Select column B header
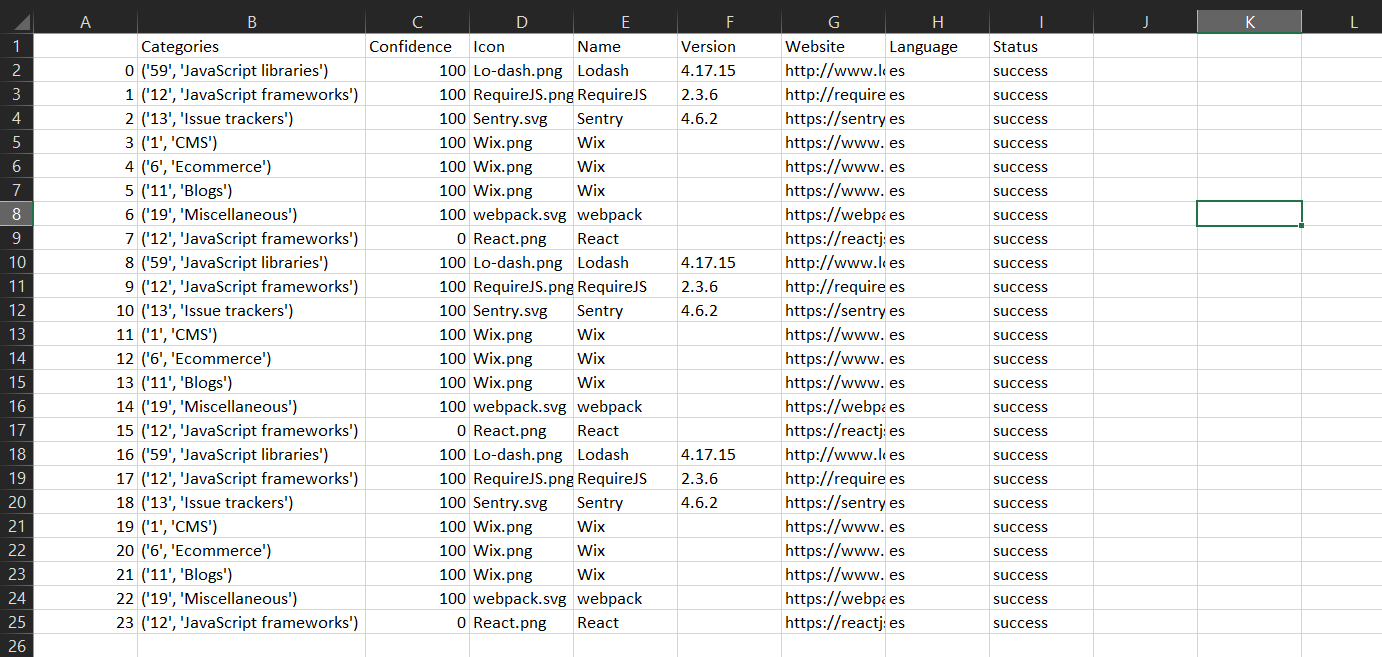 pyautogui.click(x=251, y=22)
